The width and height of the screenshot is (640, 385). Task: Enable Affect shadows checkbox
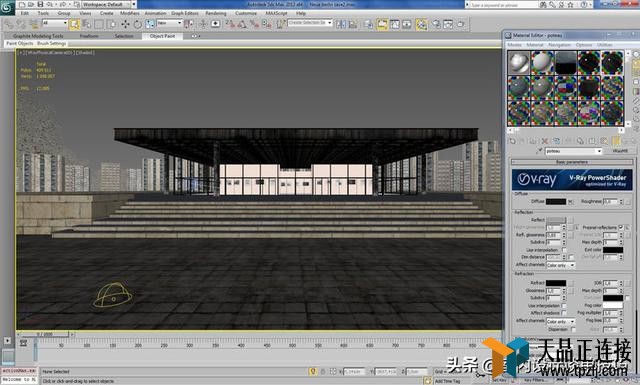[x=564, y=313]
